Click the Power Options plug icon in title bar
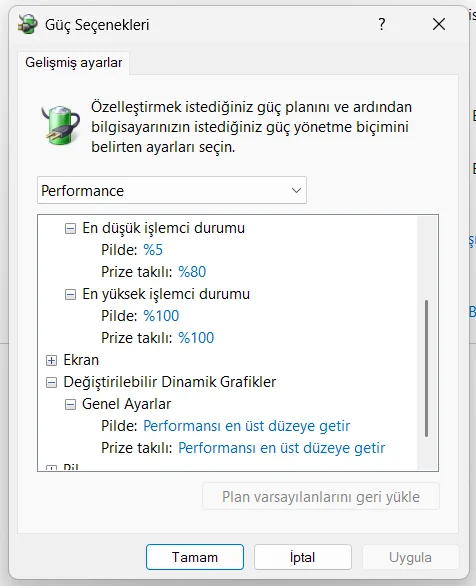The width and height of the screenshot is (476, 586). point(28,24)
